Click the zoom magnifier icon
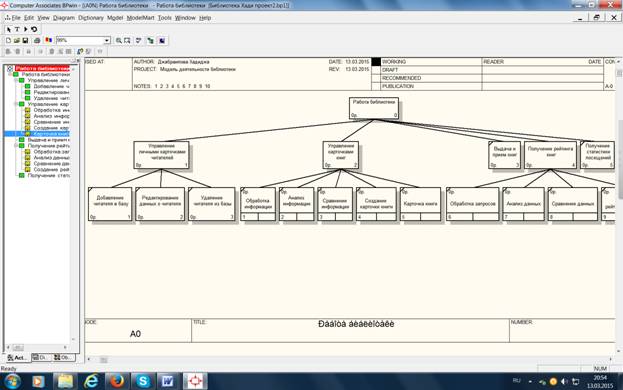Image resolution: width=623 pixels, height=390 pixels. pos(118,41)
